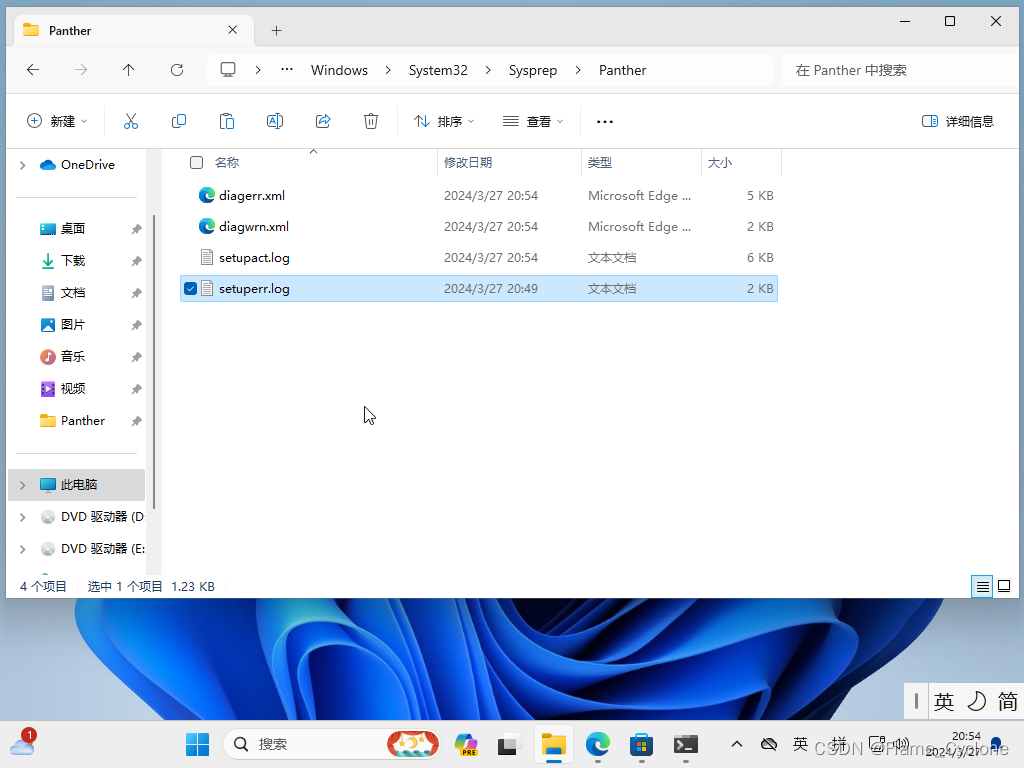1024x768 pixels.
Task: Open the View dropdown menu
Action: tap(533, 121)
